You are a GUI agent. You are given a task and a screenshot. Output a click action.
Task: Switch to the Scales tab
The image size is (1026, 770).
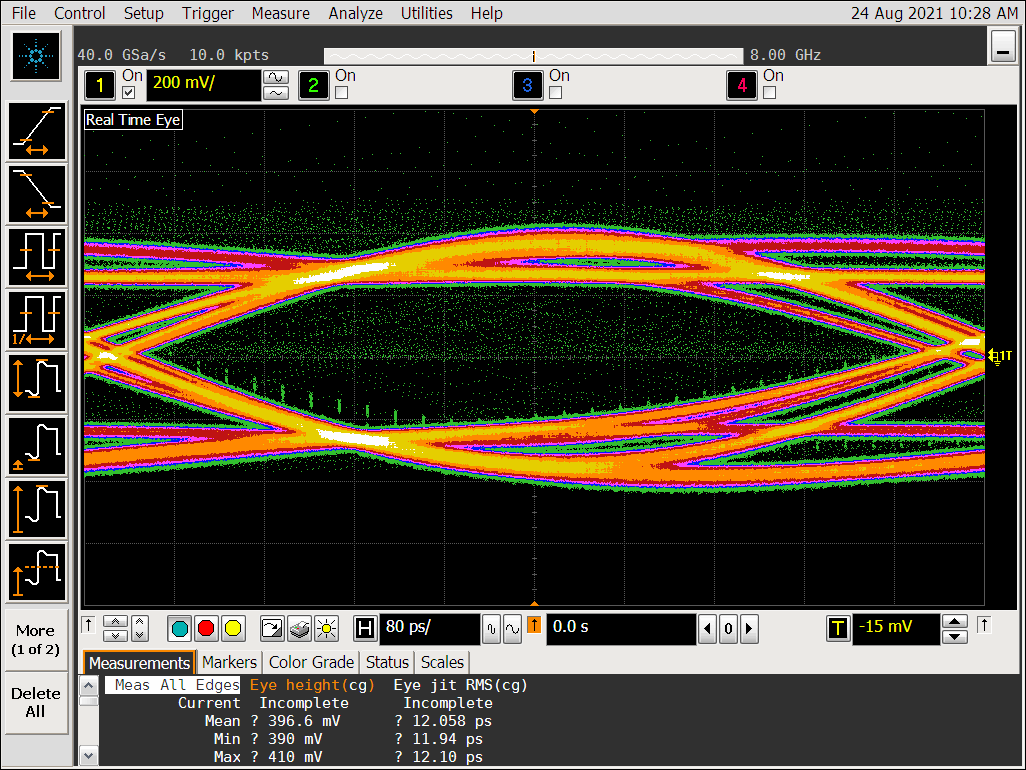tap(442, 662)
